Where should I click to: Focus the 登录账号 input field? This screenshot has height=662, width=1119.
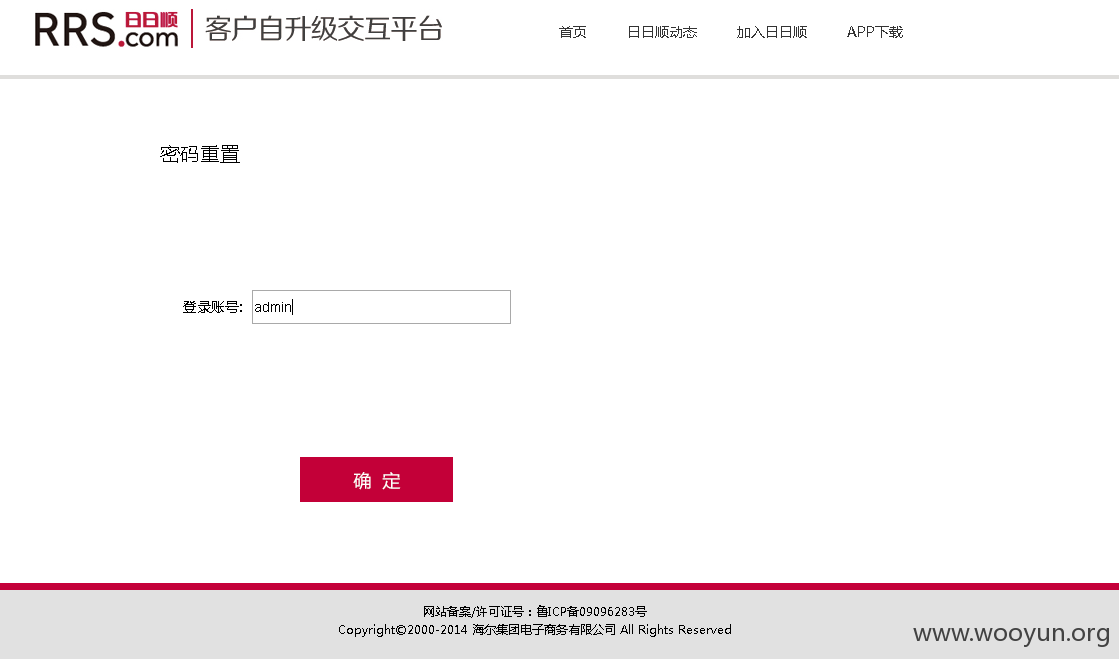click(381, 307)
